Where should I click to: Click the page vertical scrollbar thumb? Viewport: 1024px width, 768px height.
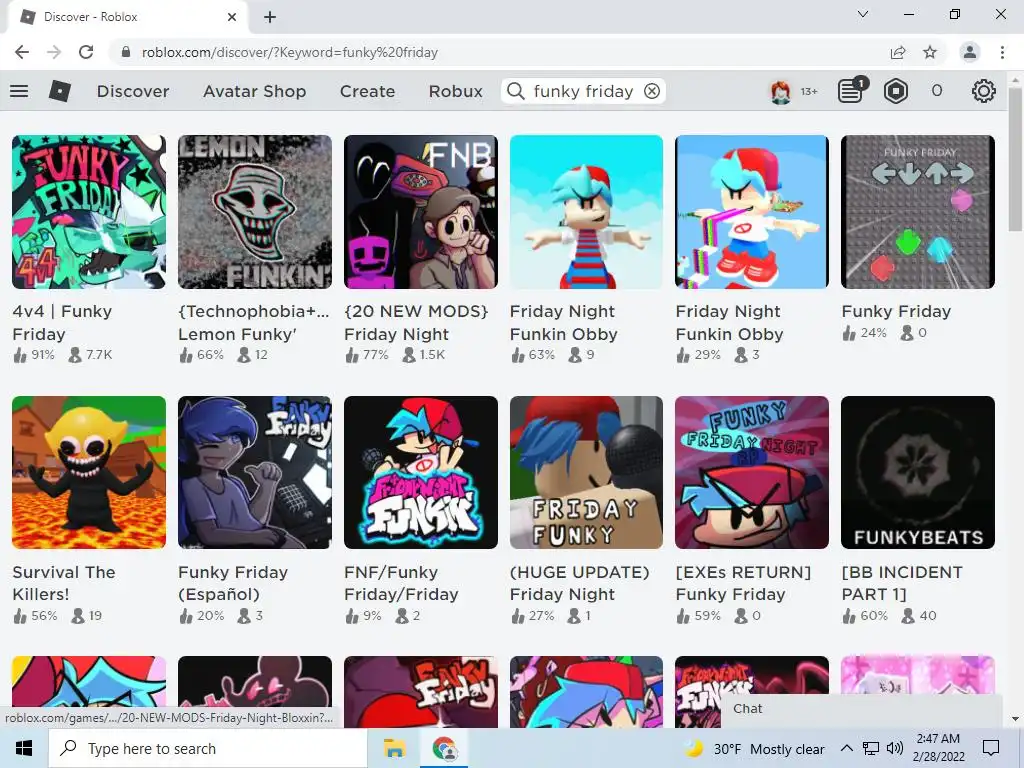pyautogui.click(x=1014, y=160)
